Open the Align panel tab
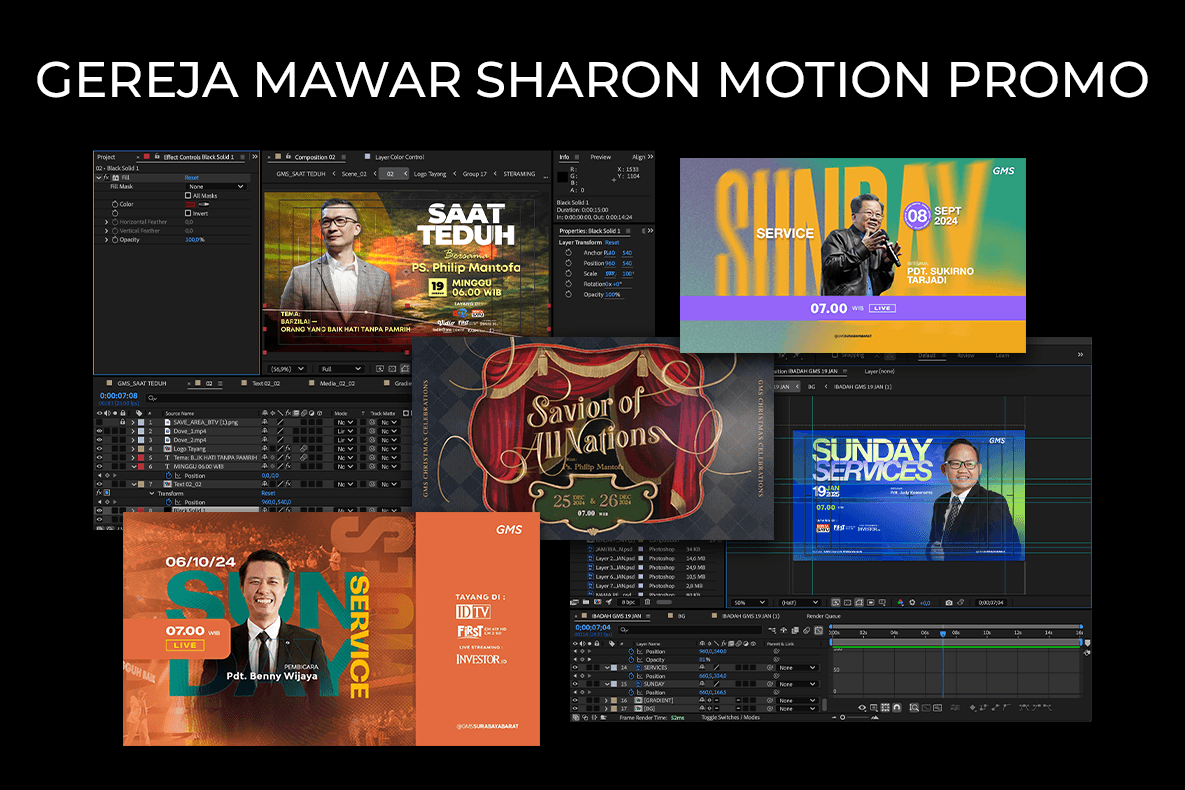1185x790 pixels. point(639,157)
